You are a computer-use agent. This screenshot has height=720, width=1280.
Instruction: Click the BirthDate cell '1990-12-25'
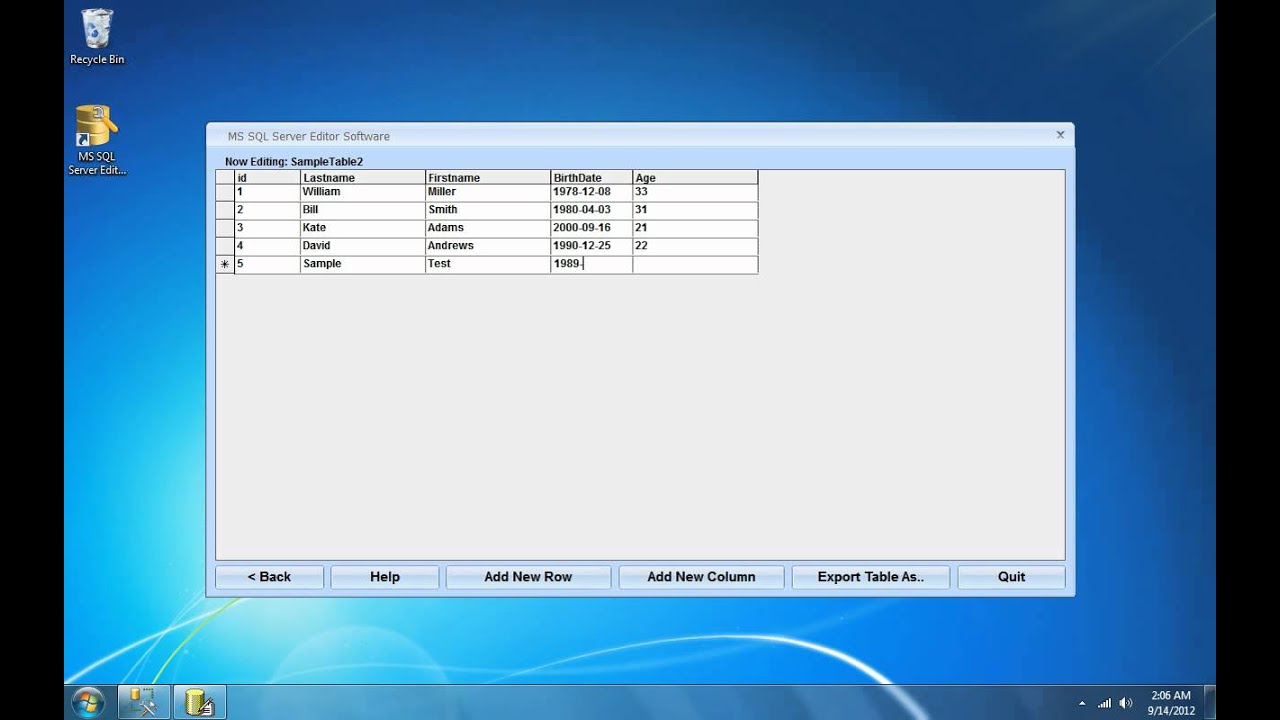pyautogui.click(x=591, y=246)
